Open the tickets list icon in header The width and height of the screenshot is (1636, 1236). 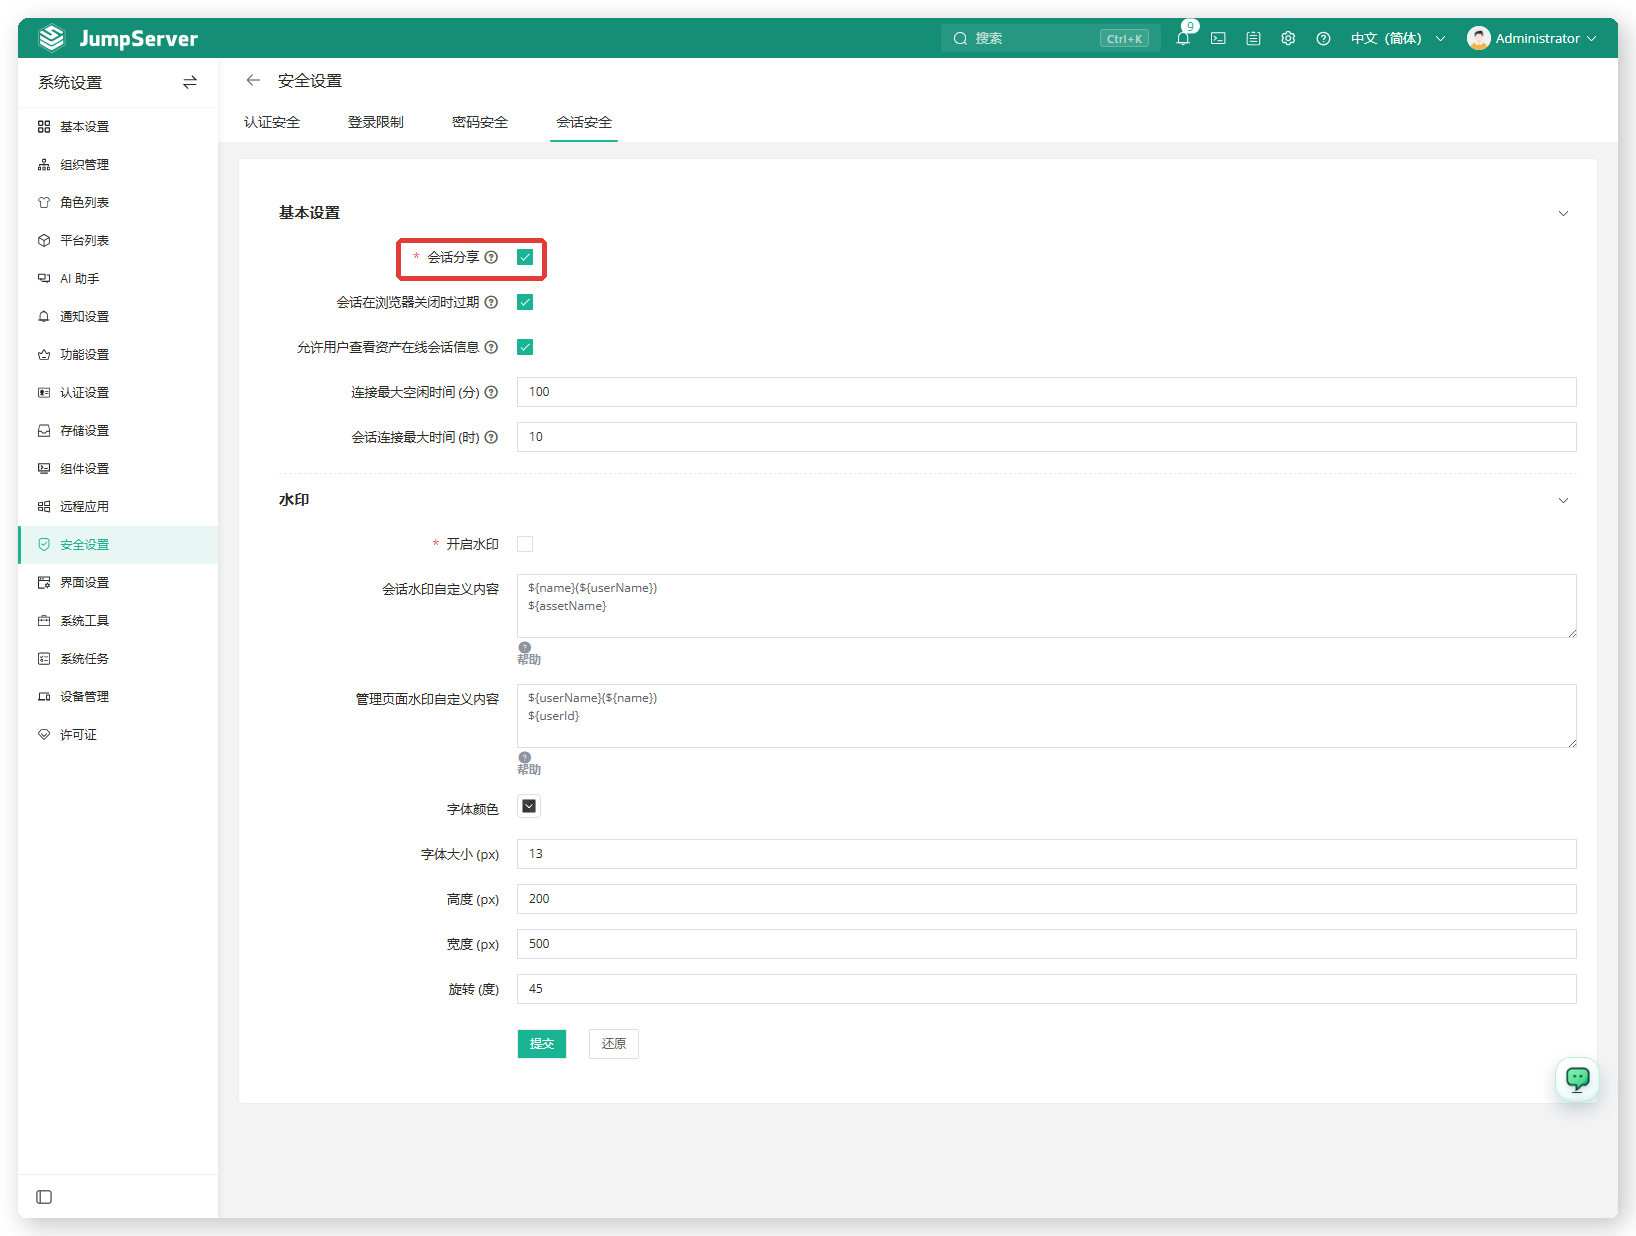point(1253,38)
